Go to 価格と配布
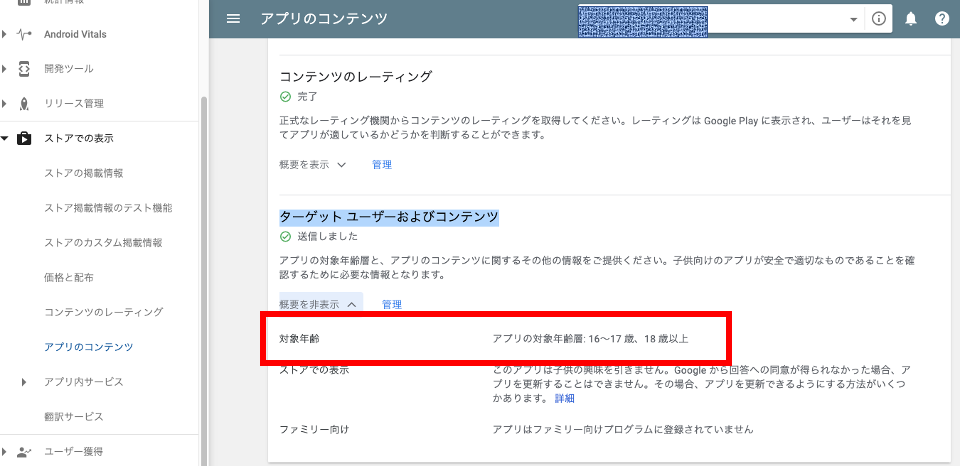Viewport: 960px width, 466px height. [x=69, y=277]
